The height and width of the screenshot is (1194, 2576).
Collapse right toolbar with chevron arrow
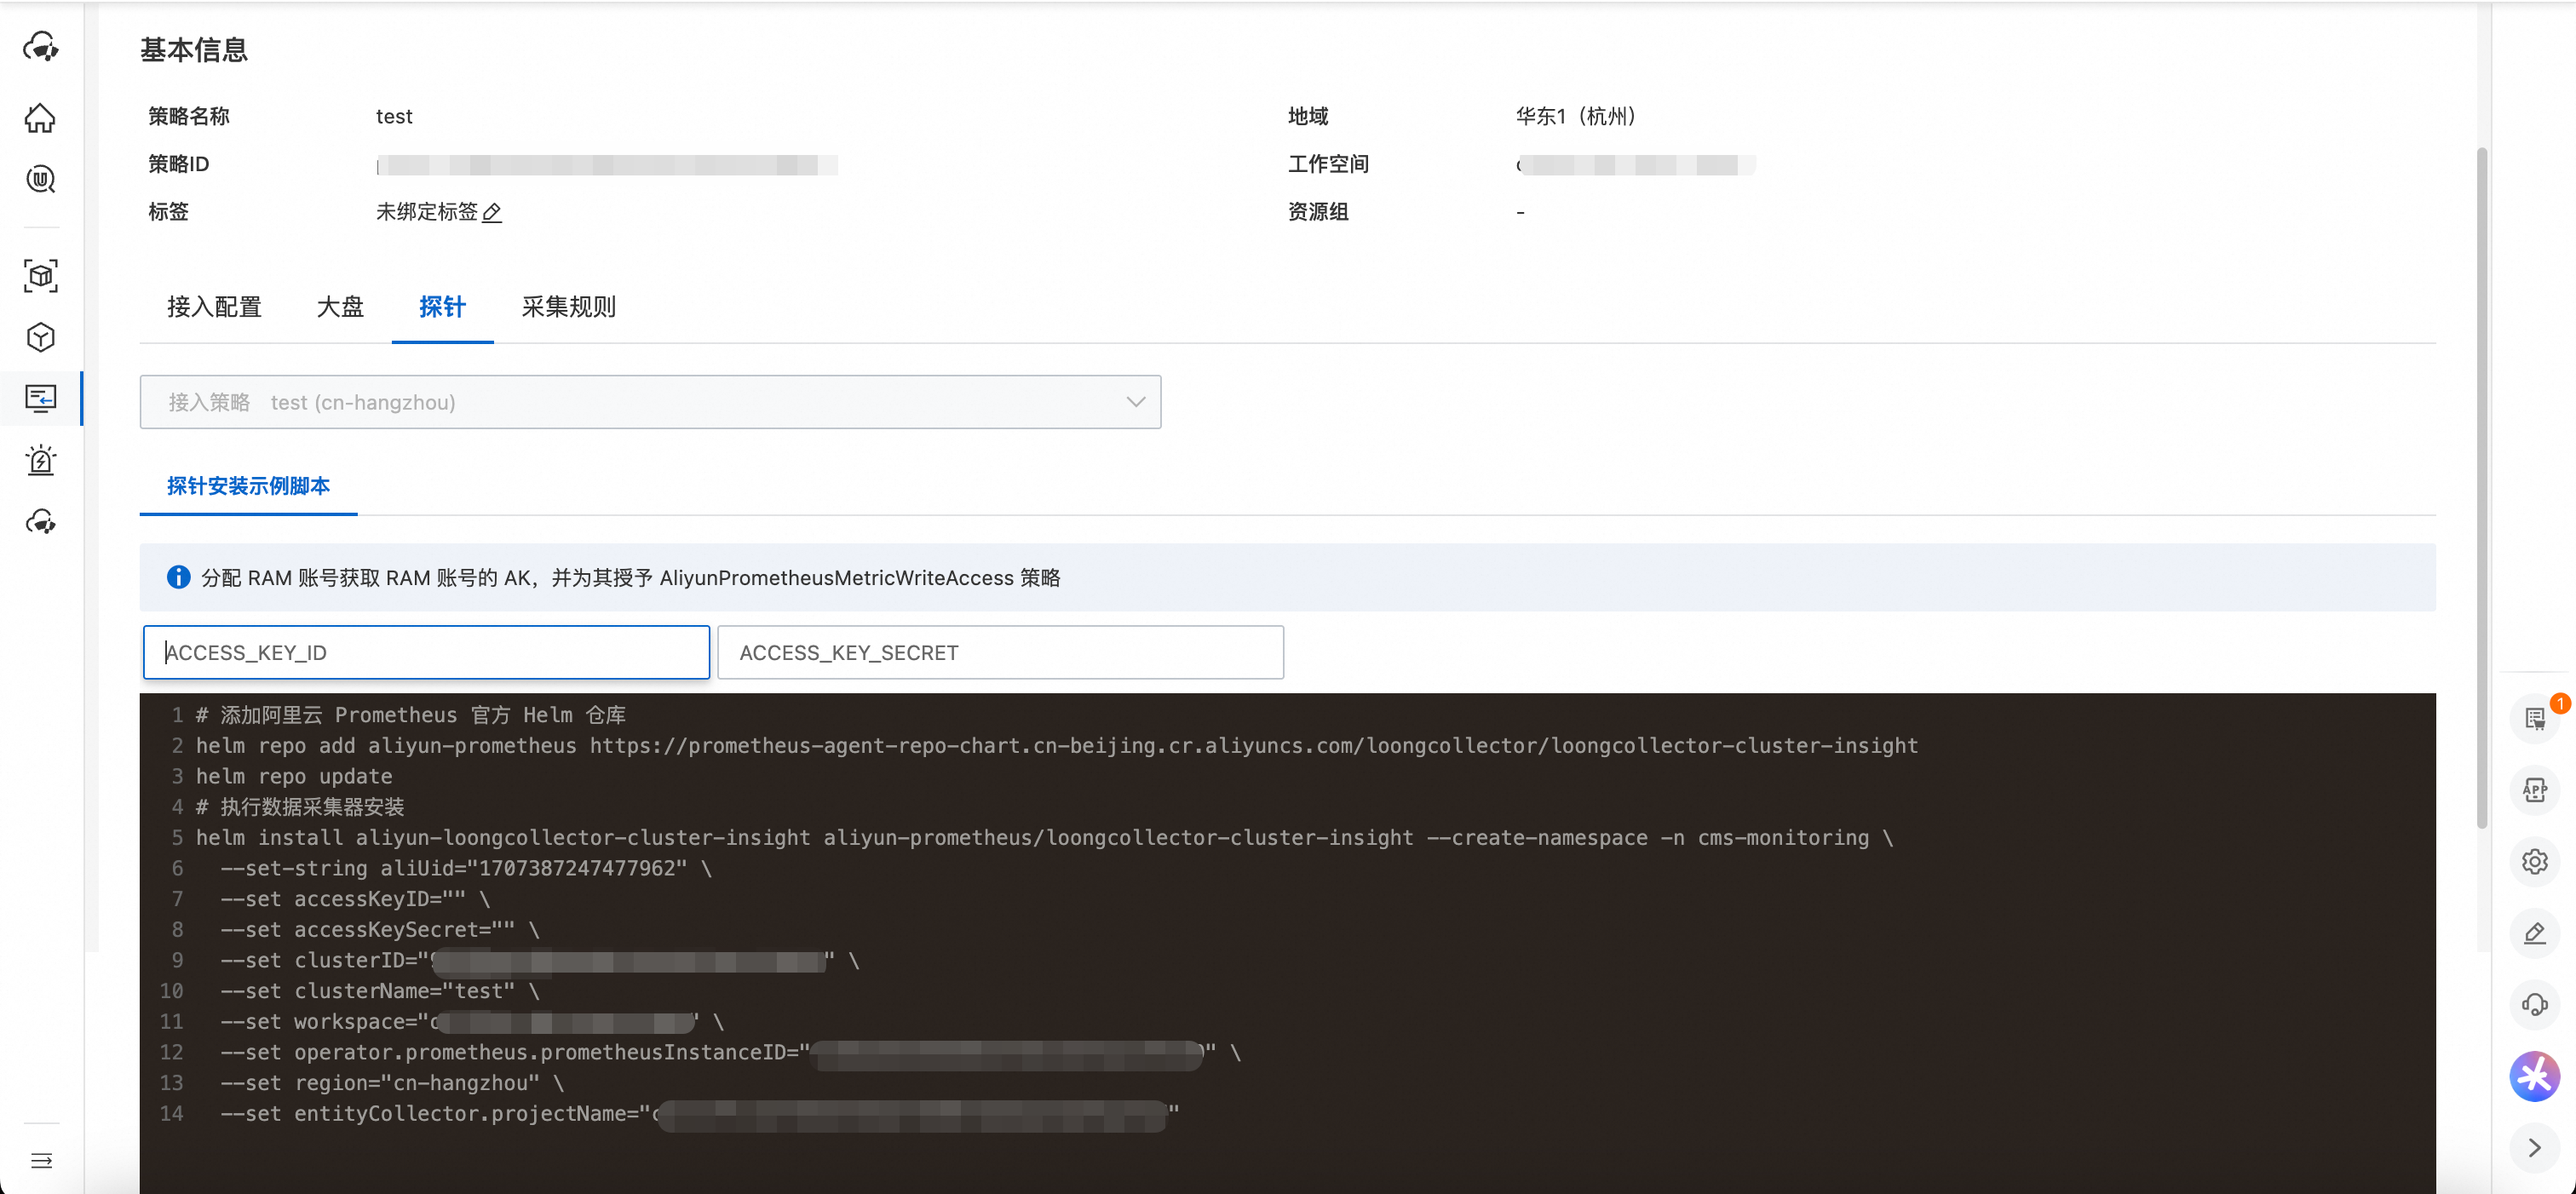[x=2533, y=1147]
